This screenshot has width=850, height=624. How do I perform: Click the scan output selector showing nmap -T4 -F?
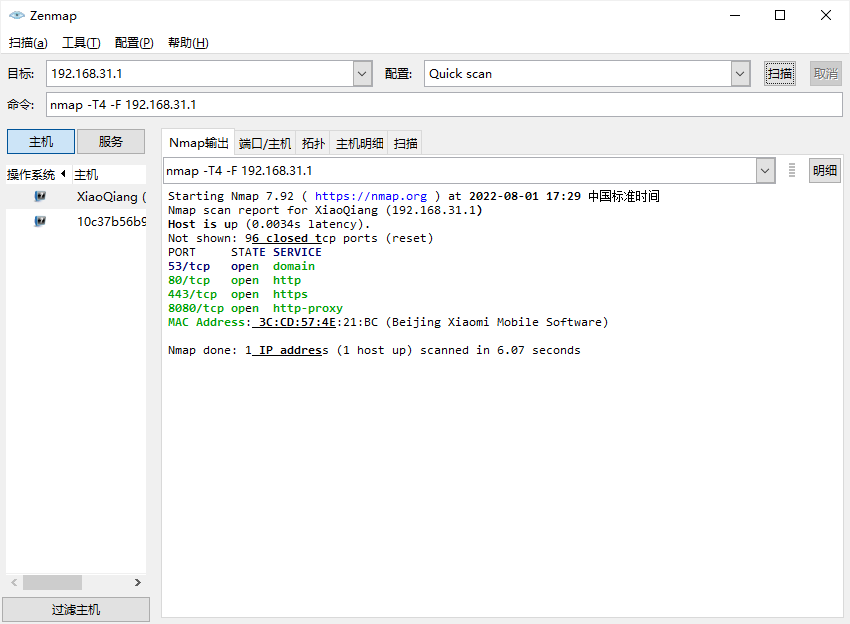click(x=460, y=171)
